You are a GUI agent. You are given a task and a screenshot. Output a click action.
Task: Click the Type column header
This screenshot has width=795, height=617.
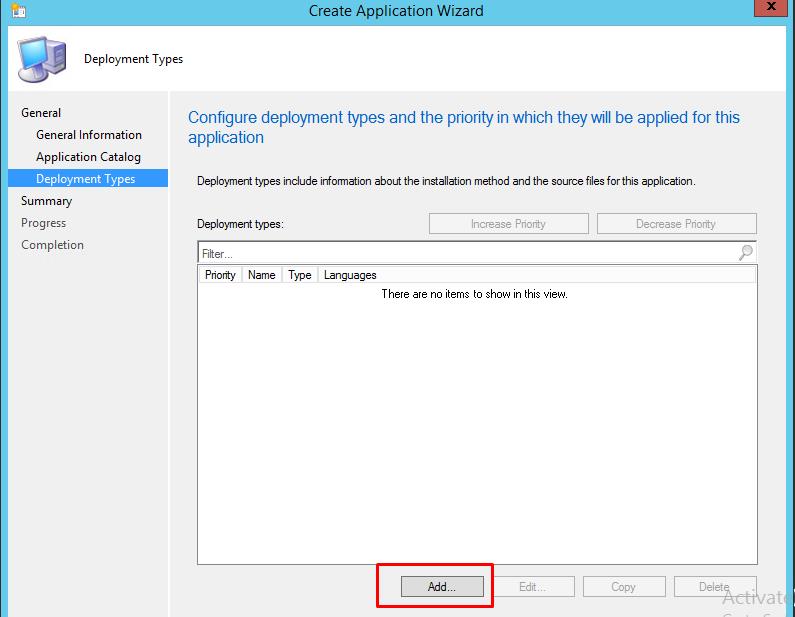click(299, 275)
